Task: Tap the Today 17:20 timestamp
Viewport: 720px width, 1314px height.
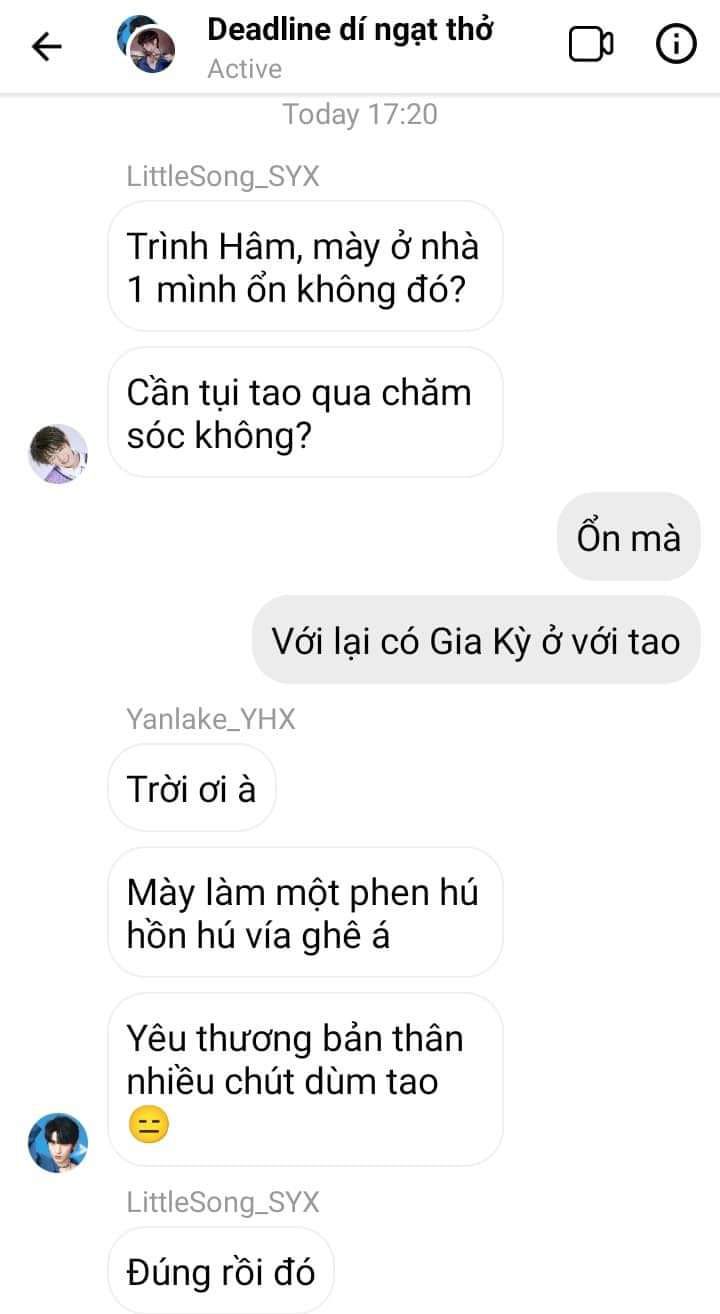Action: point(360,114)
